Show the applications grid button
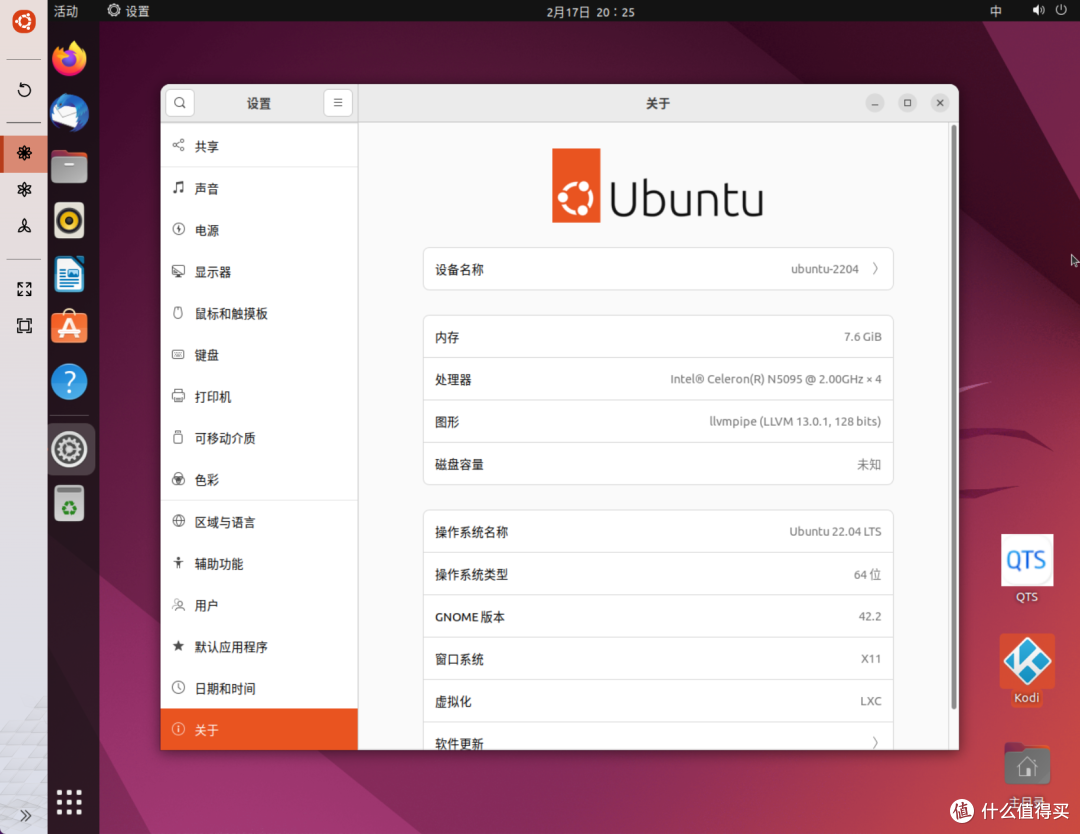 (70, 802)
